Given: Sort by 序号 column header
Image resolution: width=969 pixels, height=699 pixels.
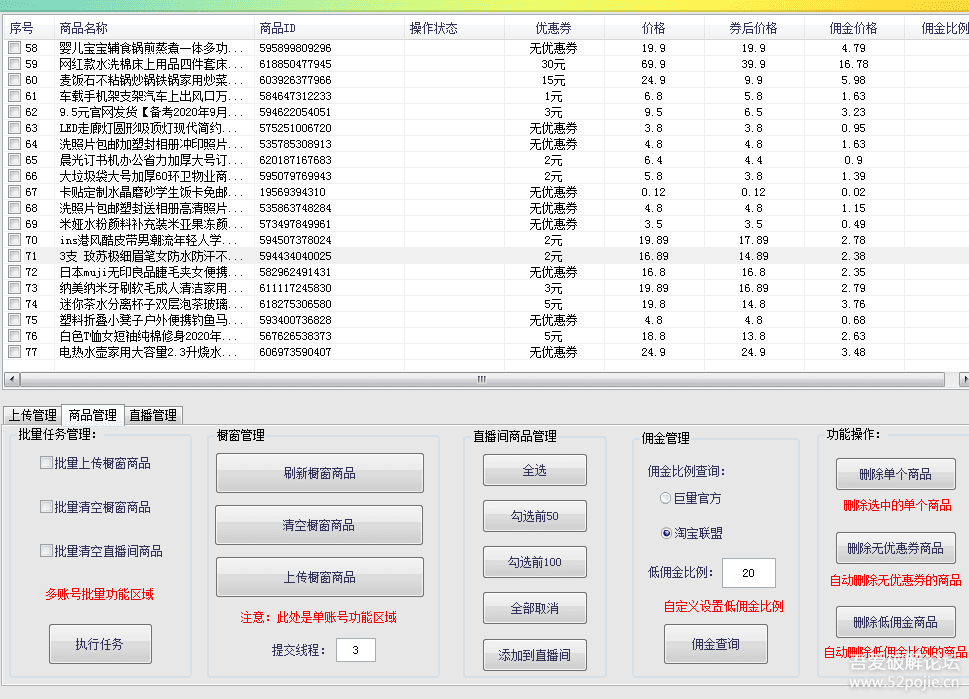Looking at the screenshot, I should click(x=29, y=28).
